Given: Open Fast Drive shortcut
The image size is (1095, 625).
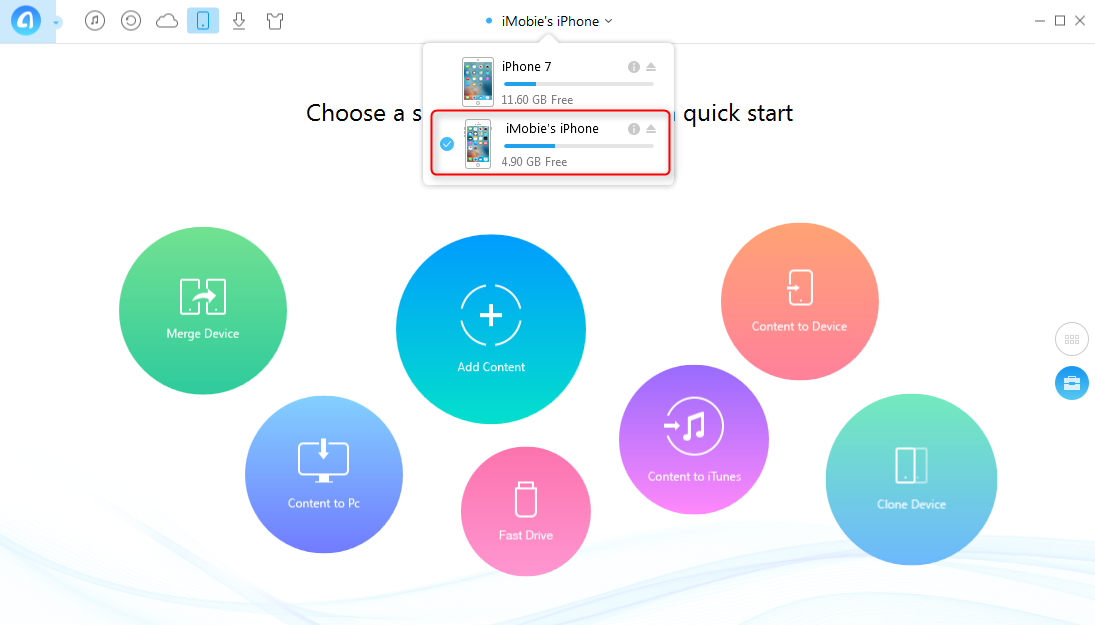Looking at the screenshot, I should pos(526,511).
